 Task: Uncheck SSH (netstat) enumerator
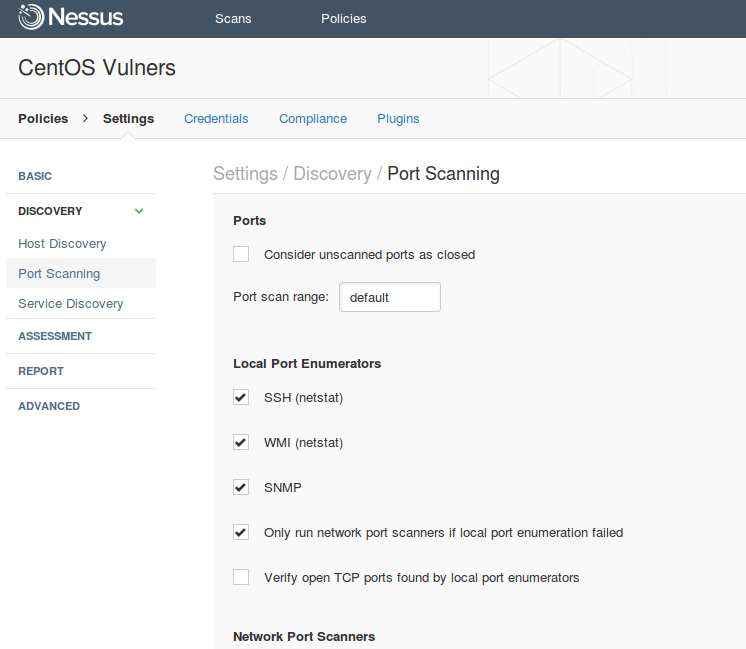pyautogui.click(x=241, y=397)
